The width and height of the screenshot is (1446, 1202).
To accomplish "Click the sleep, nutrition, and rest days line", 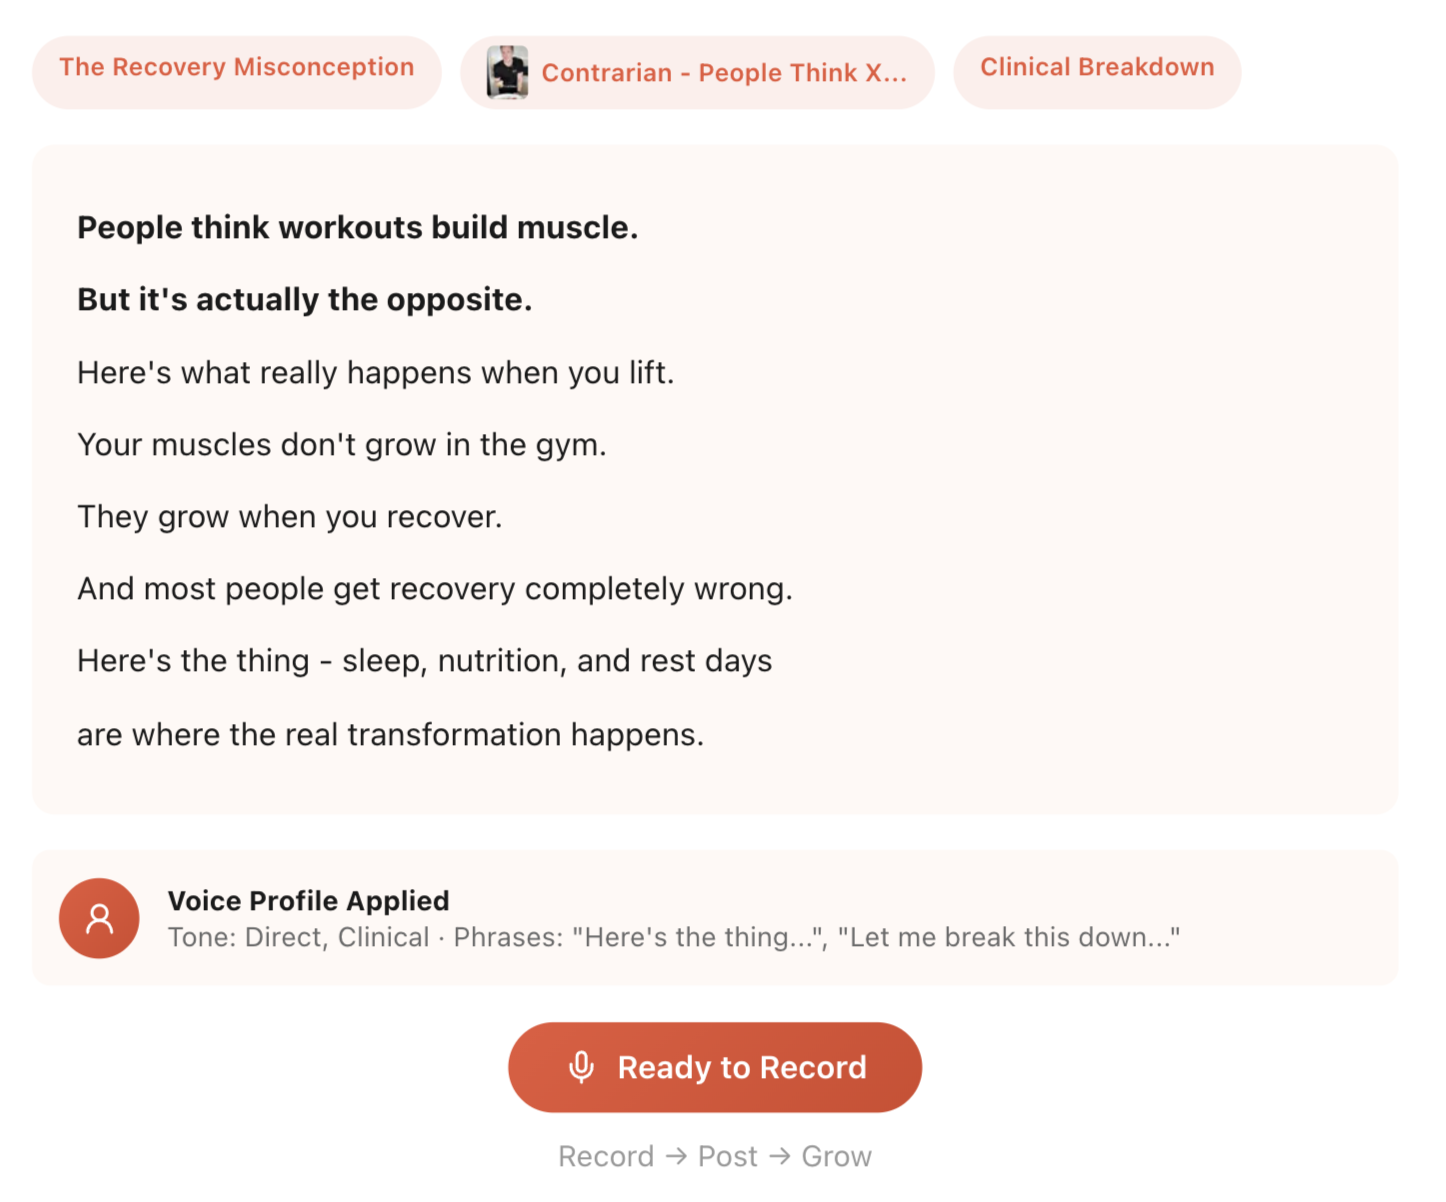I will coord(424,661).
